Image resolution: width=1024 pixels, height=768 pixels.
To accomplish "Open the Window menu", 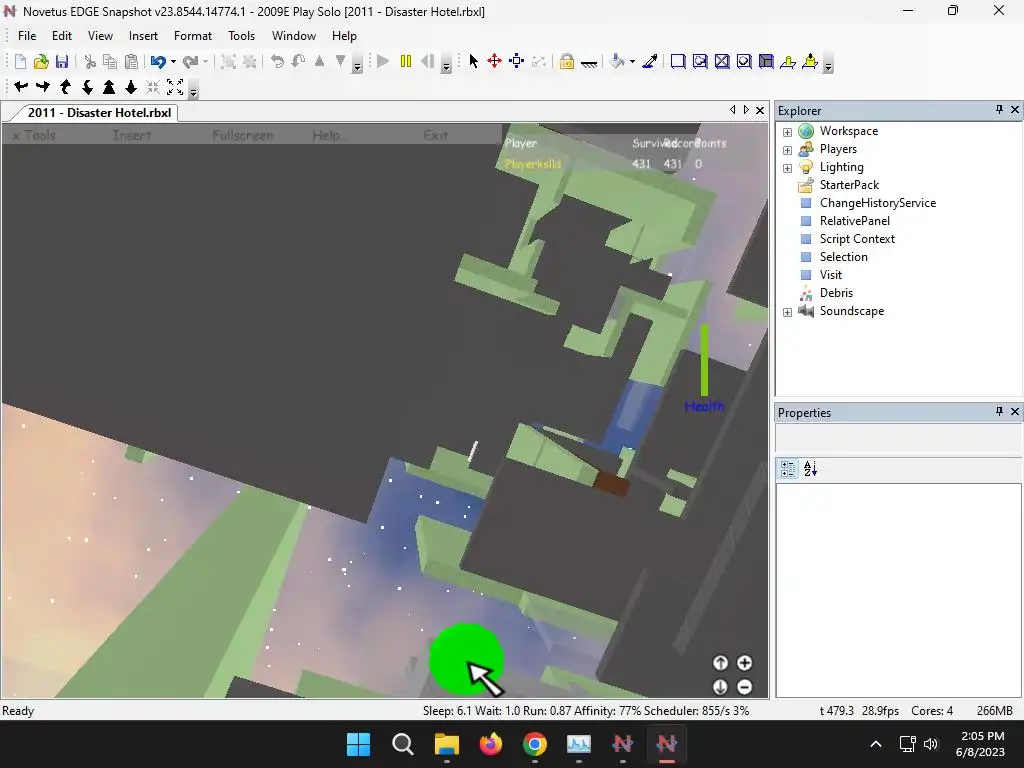I will click(x=294, y=36).
